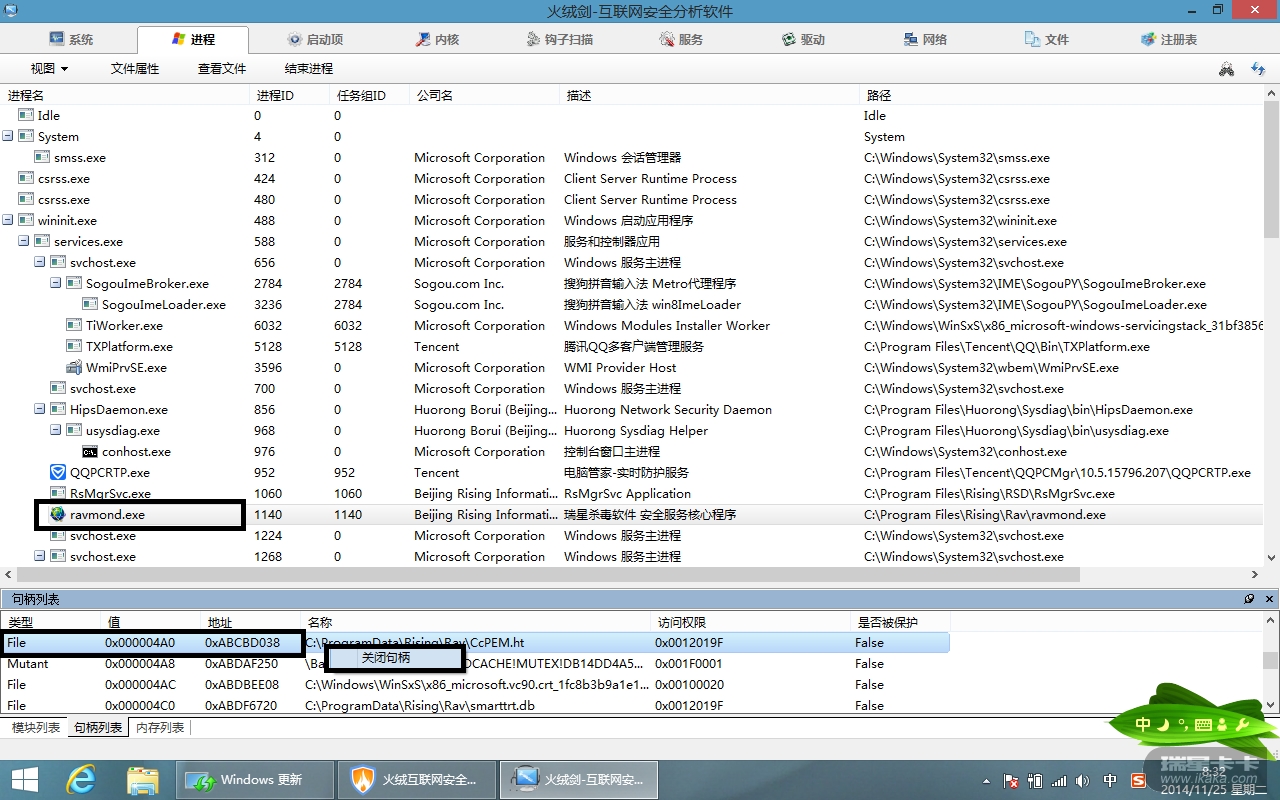Image resolution: width=1280 pixels, height=800 pixels.
Task: Click the Sogou input tray icon
Action: coord(1137,781)
